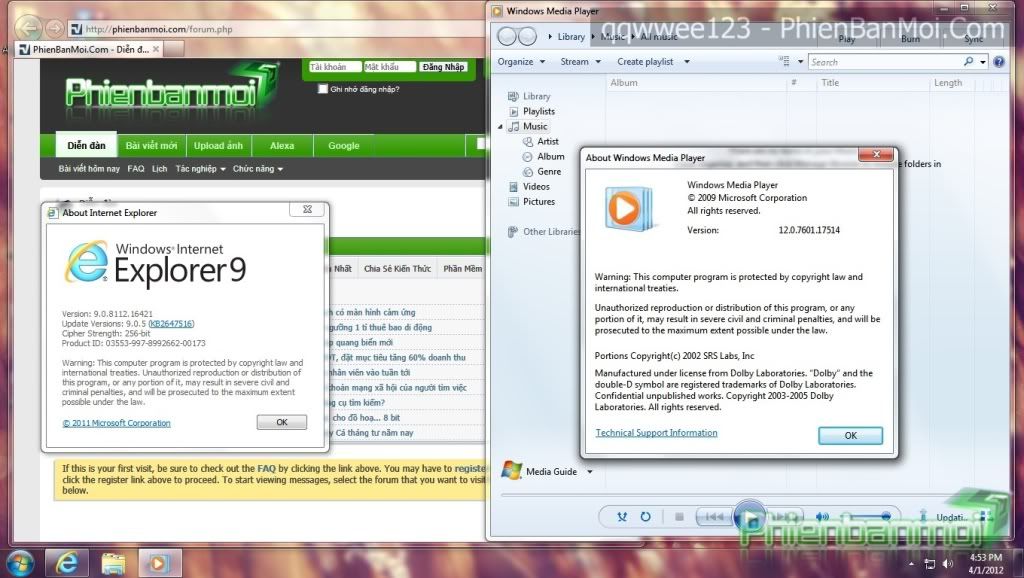
Task: Click OK in About Windows Media Player dialog
Action: coord(850,435)
